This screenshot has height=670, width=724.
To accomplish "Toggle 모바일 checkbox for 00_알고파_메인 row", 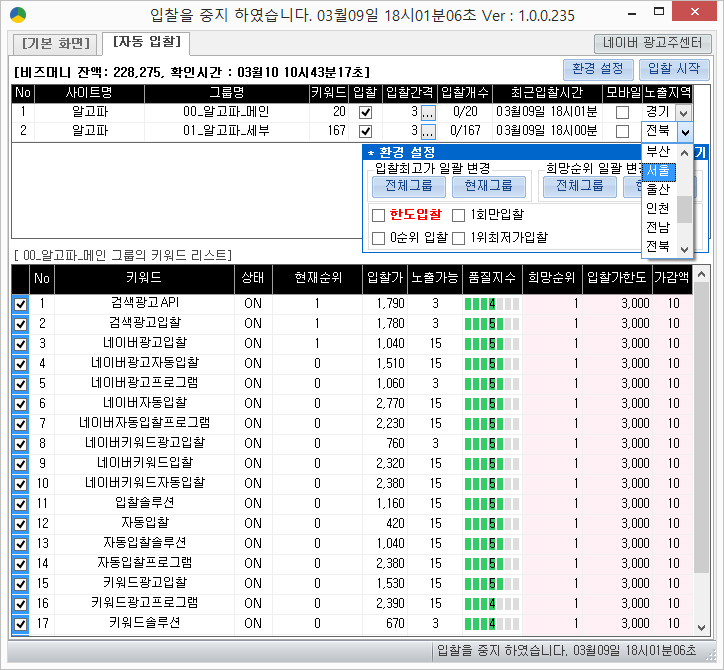I will point(622,112).
